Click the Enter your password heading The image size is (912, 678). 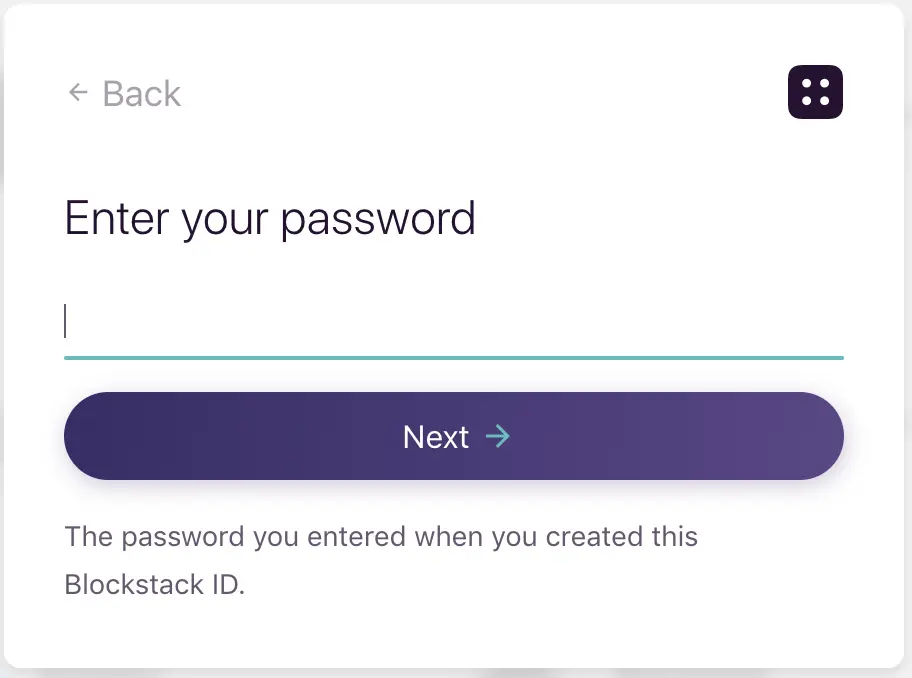pyautogui.click(x=270, y=218)
